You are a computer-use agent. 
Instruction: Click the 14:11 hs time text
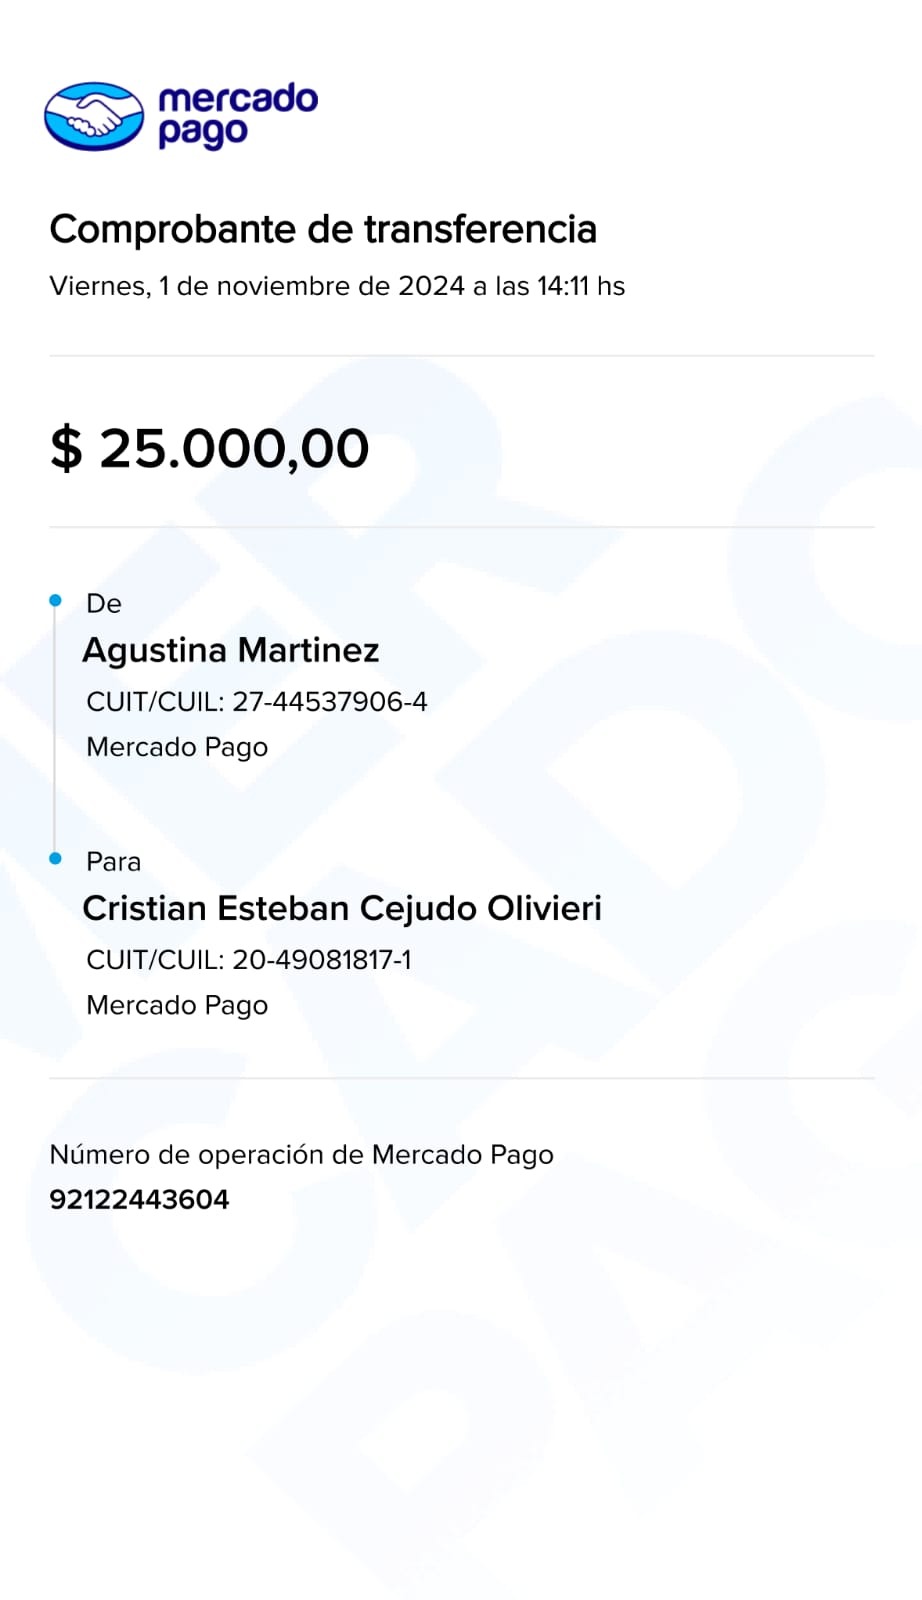click(581, 286)
